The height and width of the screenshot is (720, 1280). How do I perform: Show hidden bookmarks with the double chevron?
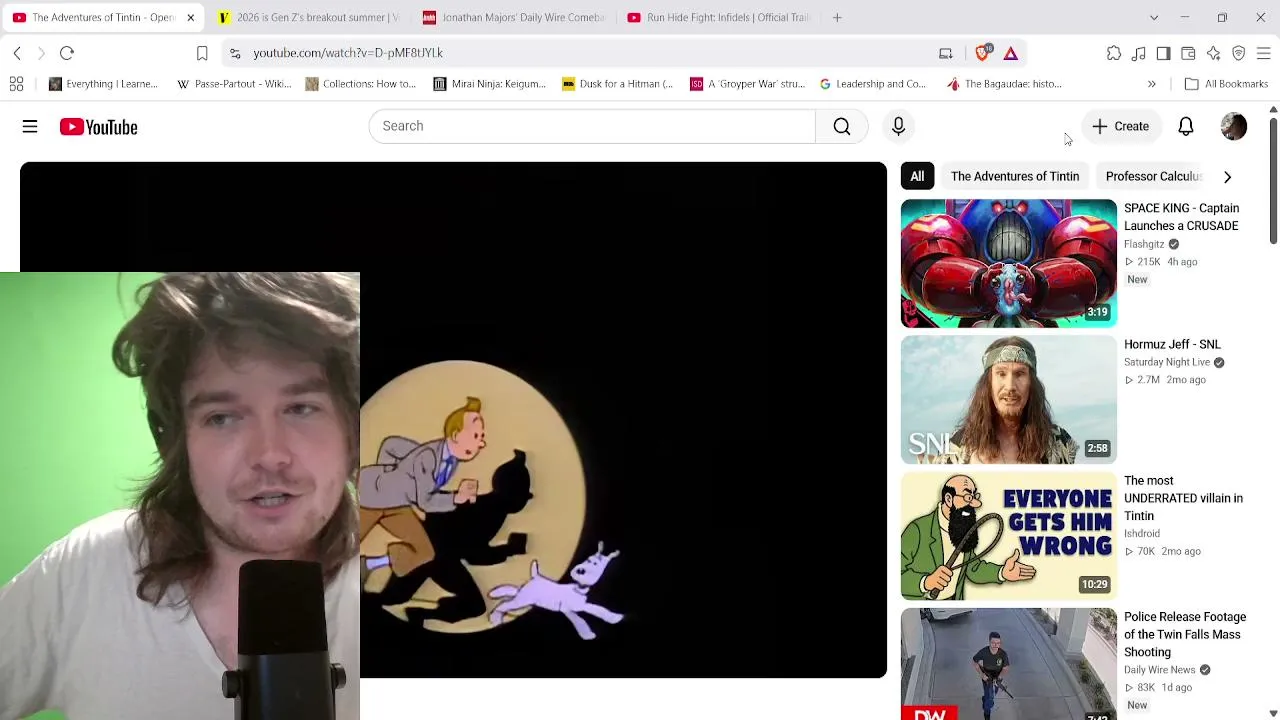click(1151, 84)
